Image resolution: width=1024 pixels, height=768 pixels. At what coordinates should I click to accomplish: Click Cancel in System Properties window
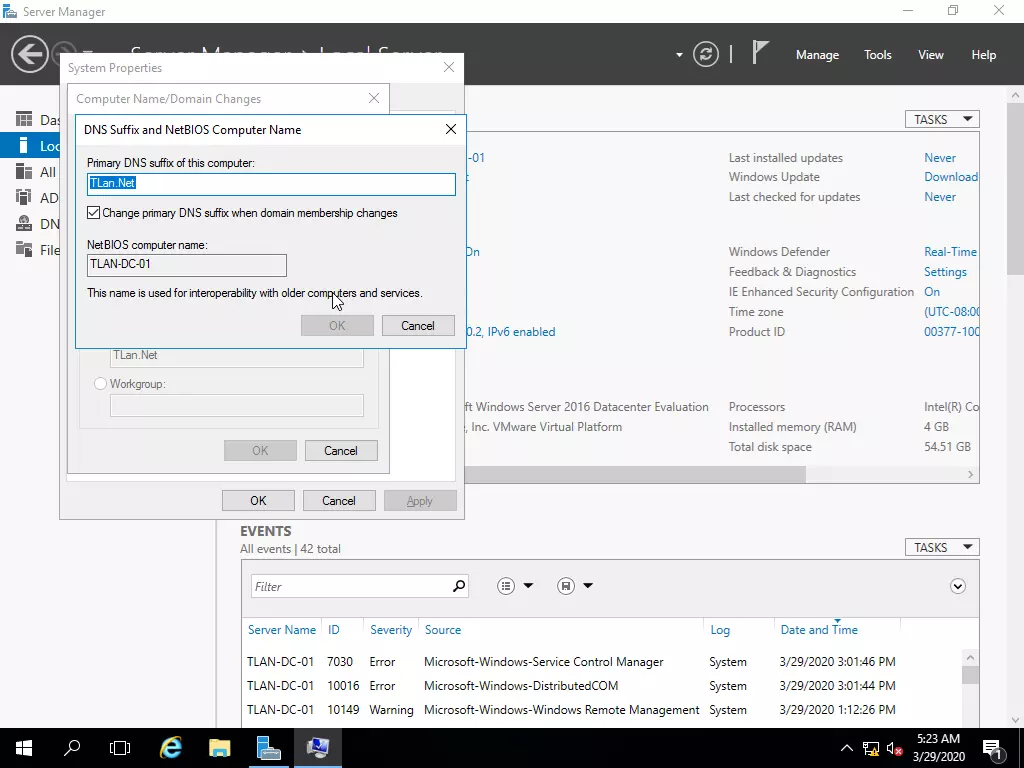[339, 501]
